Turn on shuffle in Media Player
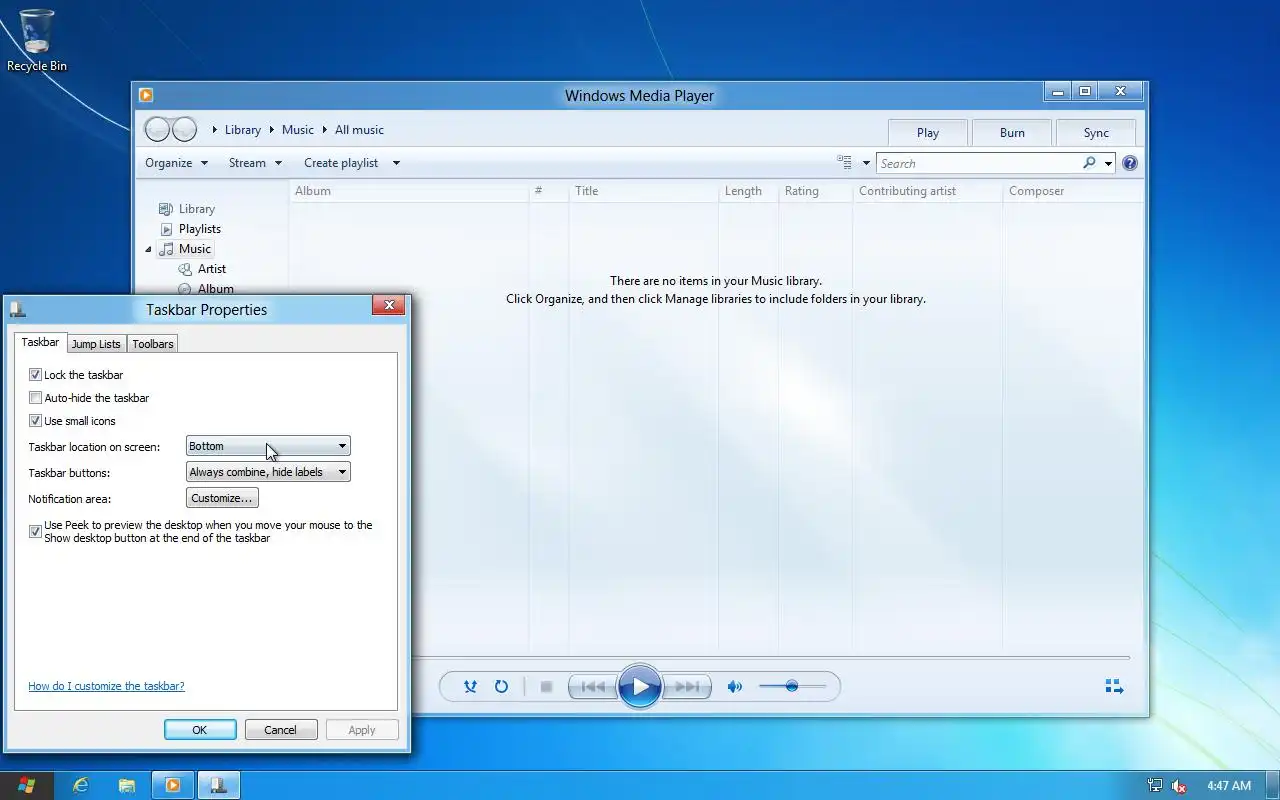This screenshot has height=800, width=1280. tap(470, 687)
